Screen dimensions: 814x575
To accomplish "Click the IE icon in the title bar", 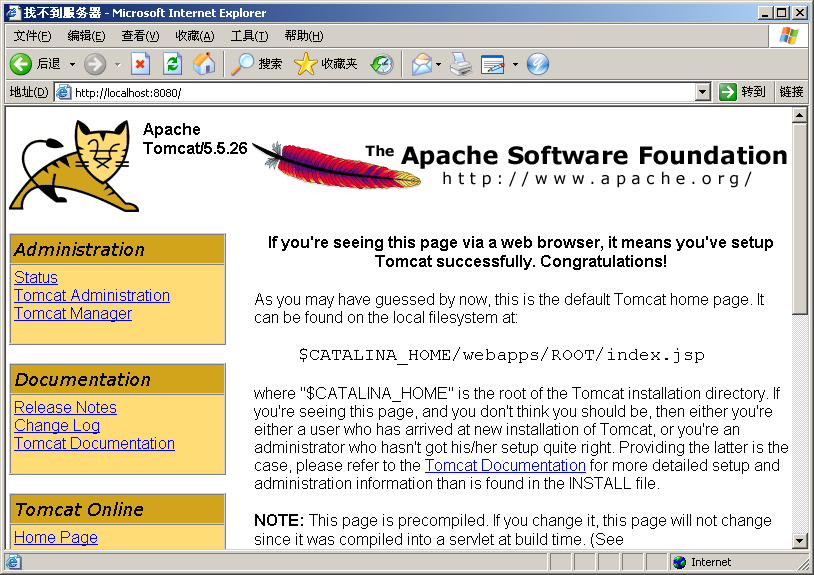I will (x=13, y=12).
